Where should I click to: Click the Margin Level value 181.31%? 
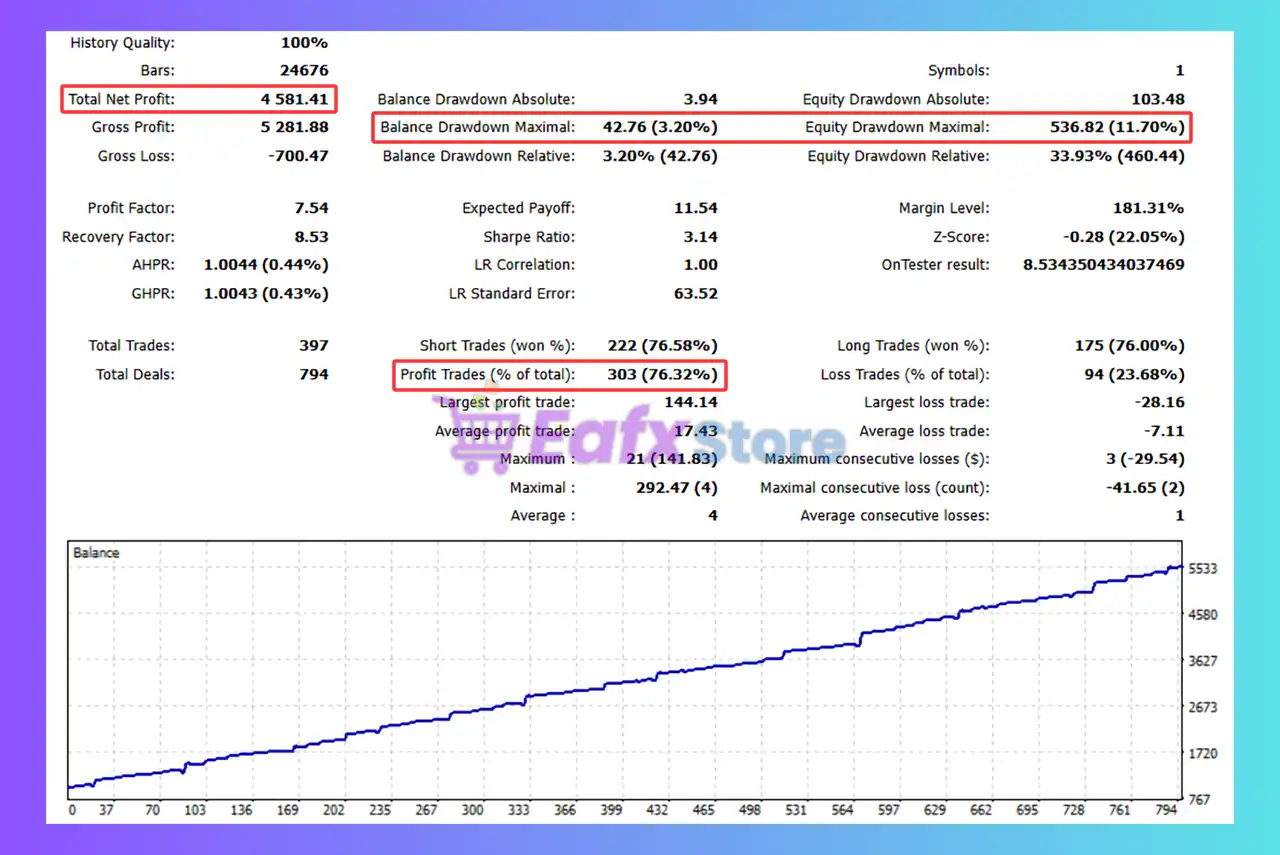click(x=1146, y=208)
